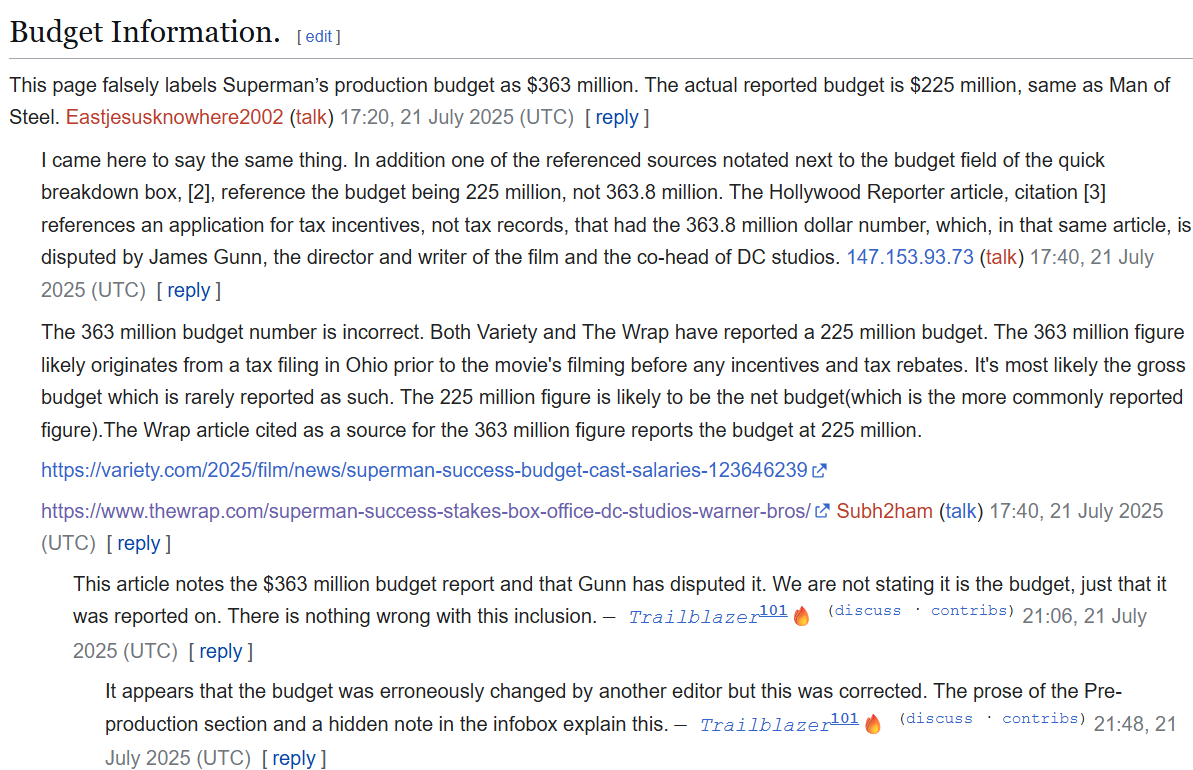1193x770 pixels.
Task: Click the external link icon after variety.com URL
Action: [819, 471]
